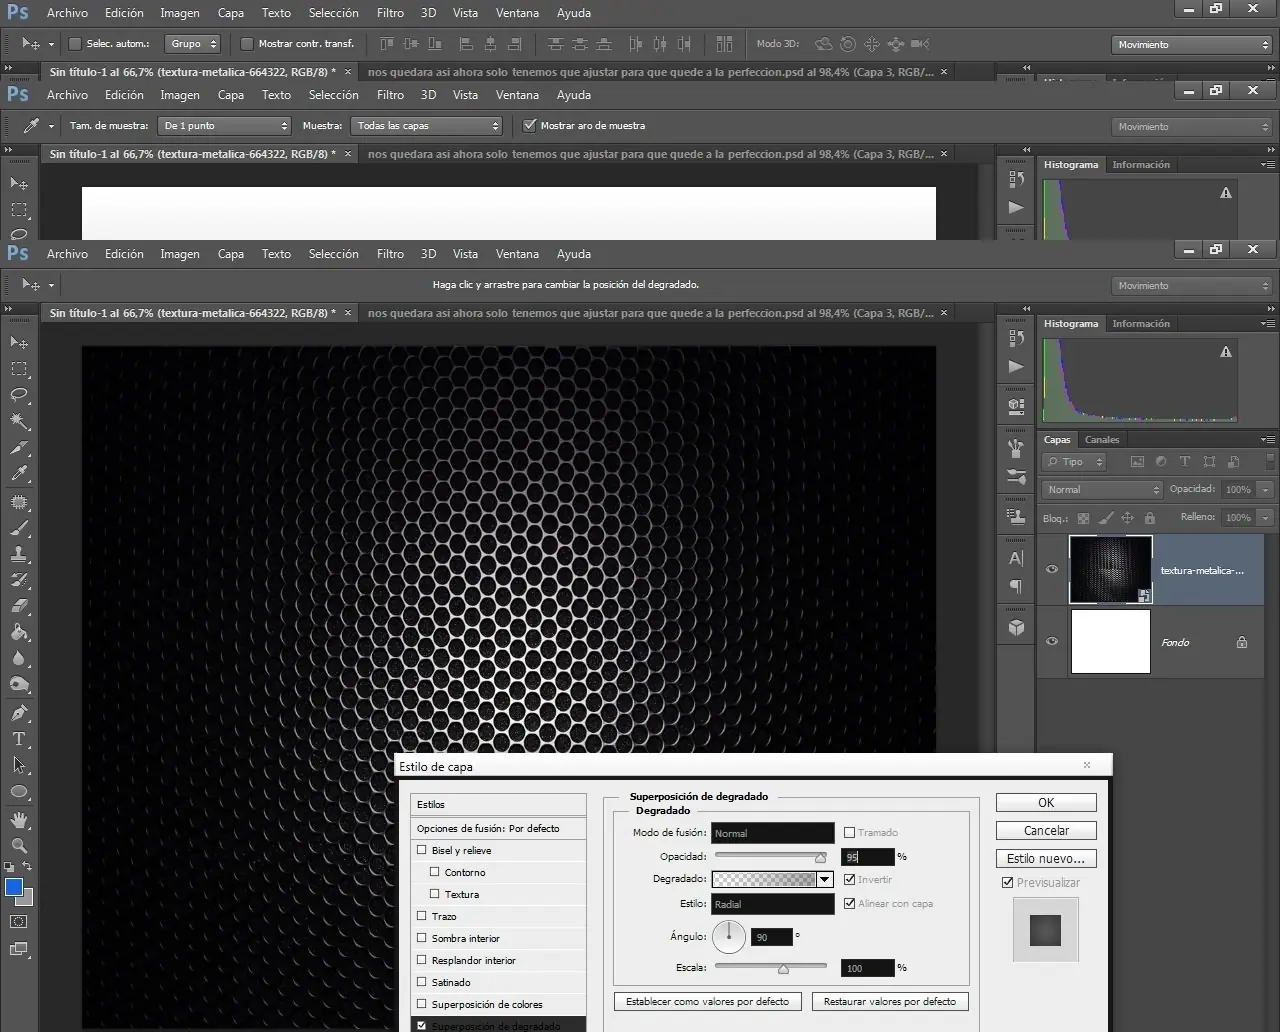
Task: Open the Tipo layer filter dropdown
Action: point(1074,462)
